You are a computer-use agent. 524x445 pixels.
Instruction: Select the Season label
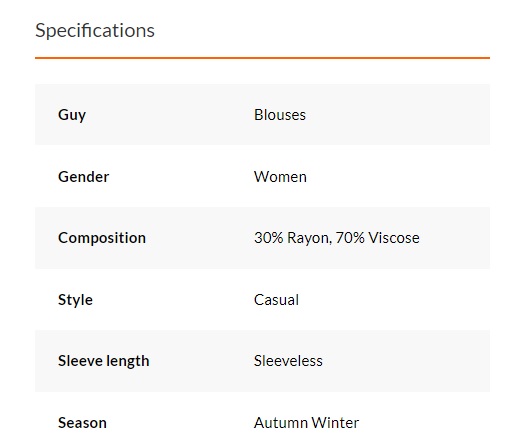pos(82,423)
